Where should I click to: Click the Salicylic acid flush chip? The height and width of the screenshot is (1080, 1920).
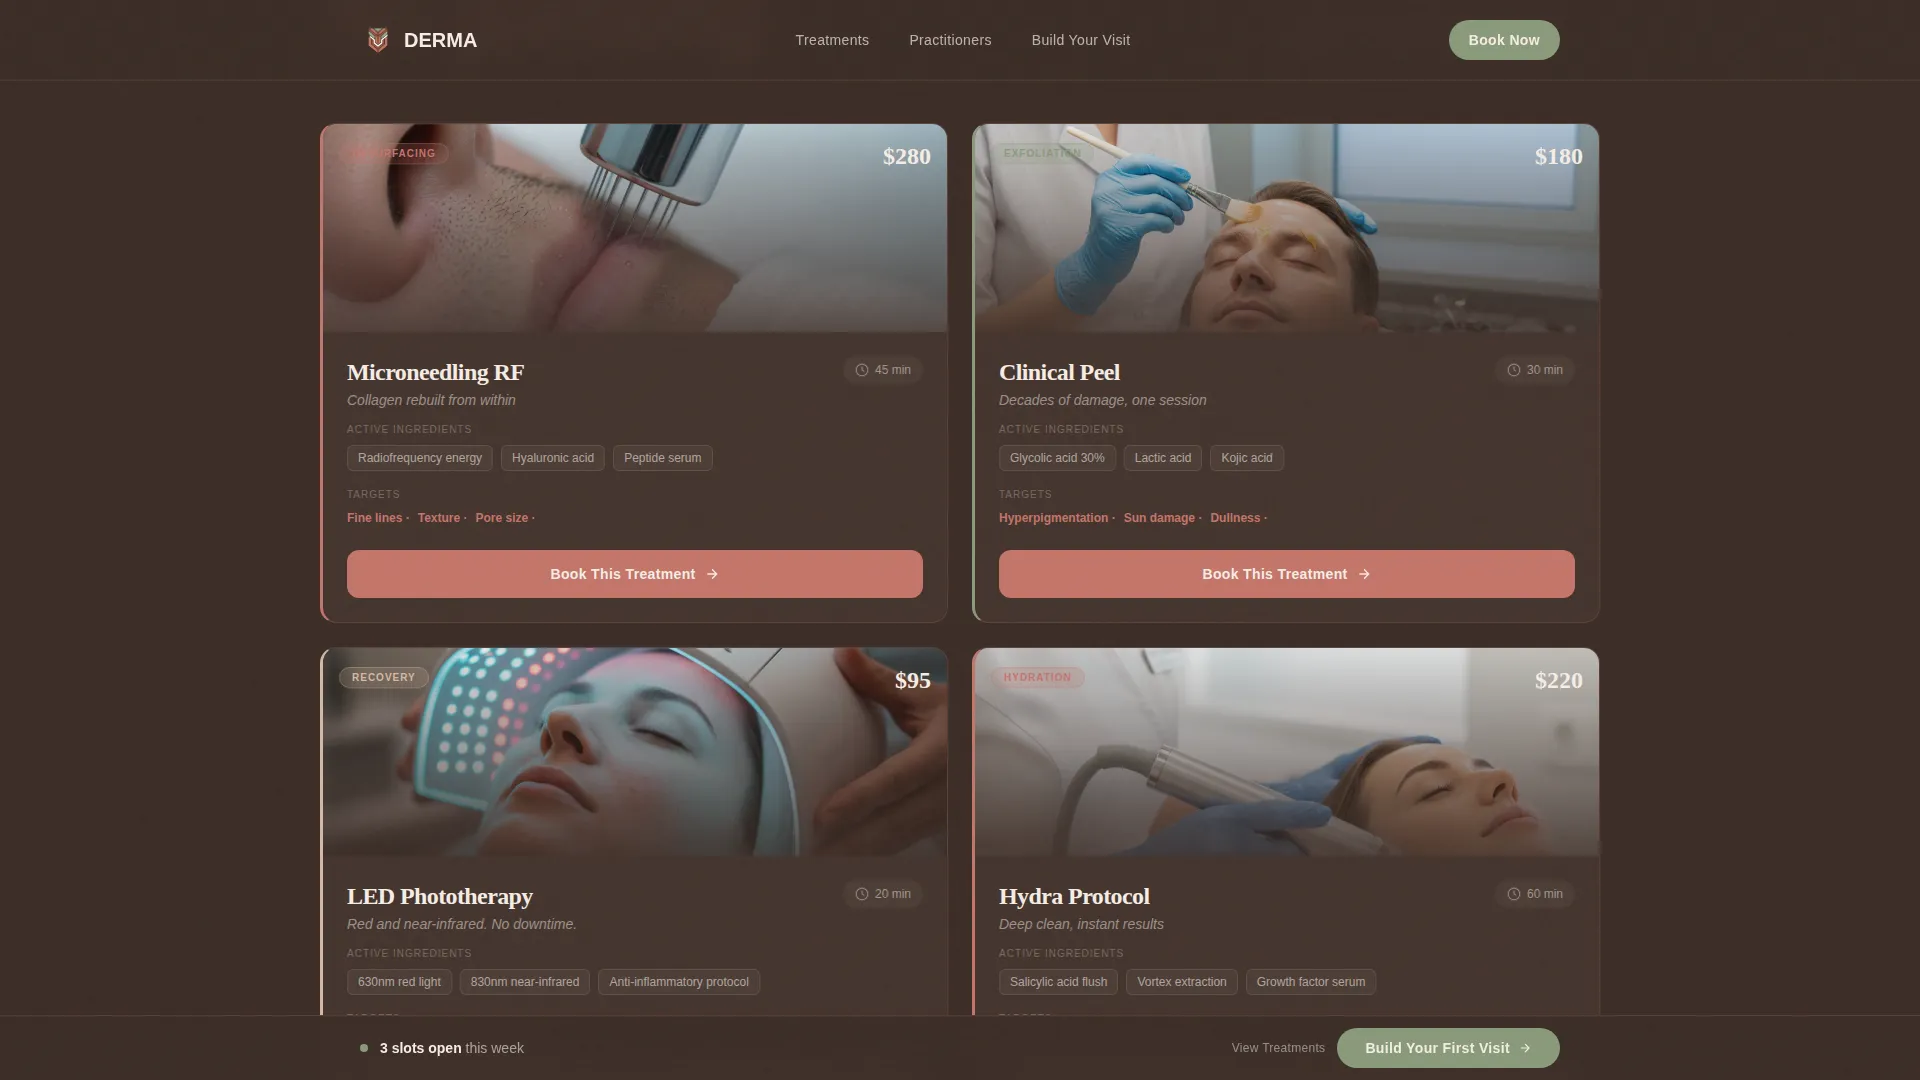click(x=1058, y=982)
